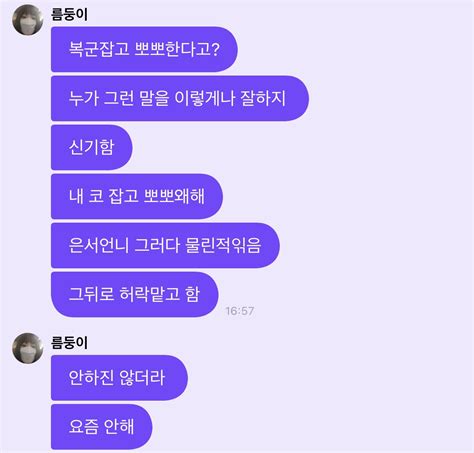474x453 pixels.
Task: Select the '은서언니 그러다 물린적있음' message
Action: pyautogui.click(x=165, y=245)
